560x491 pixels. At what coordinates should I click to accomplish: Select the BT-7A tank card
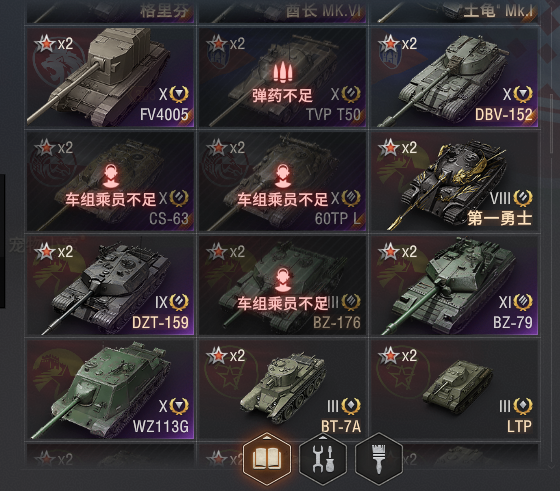click(x=282, y=389)
